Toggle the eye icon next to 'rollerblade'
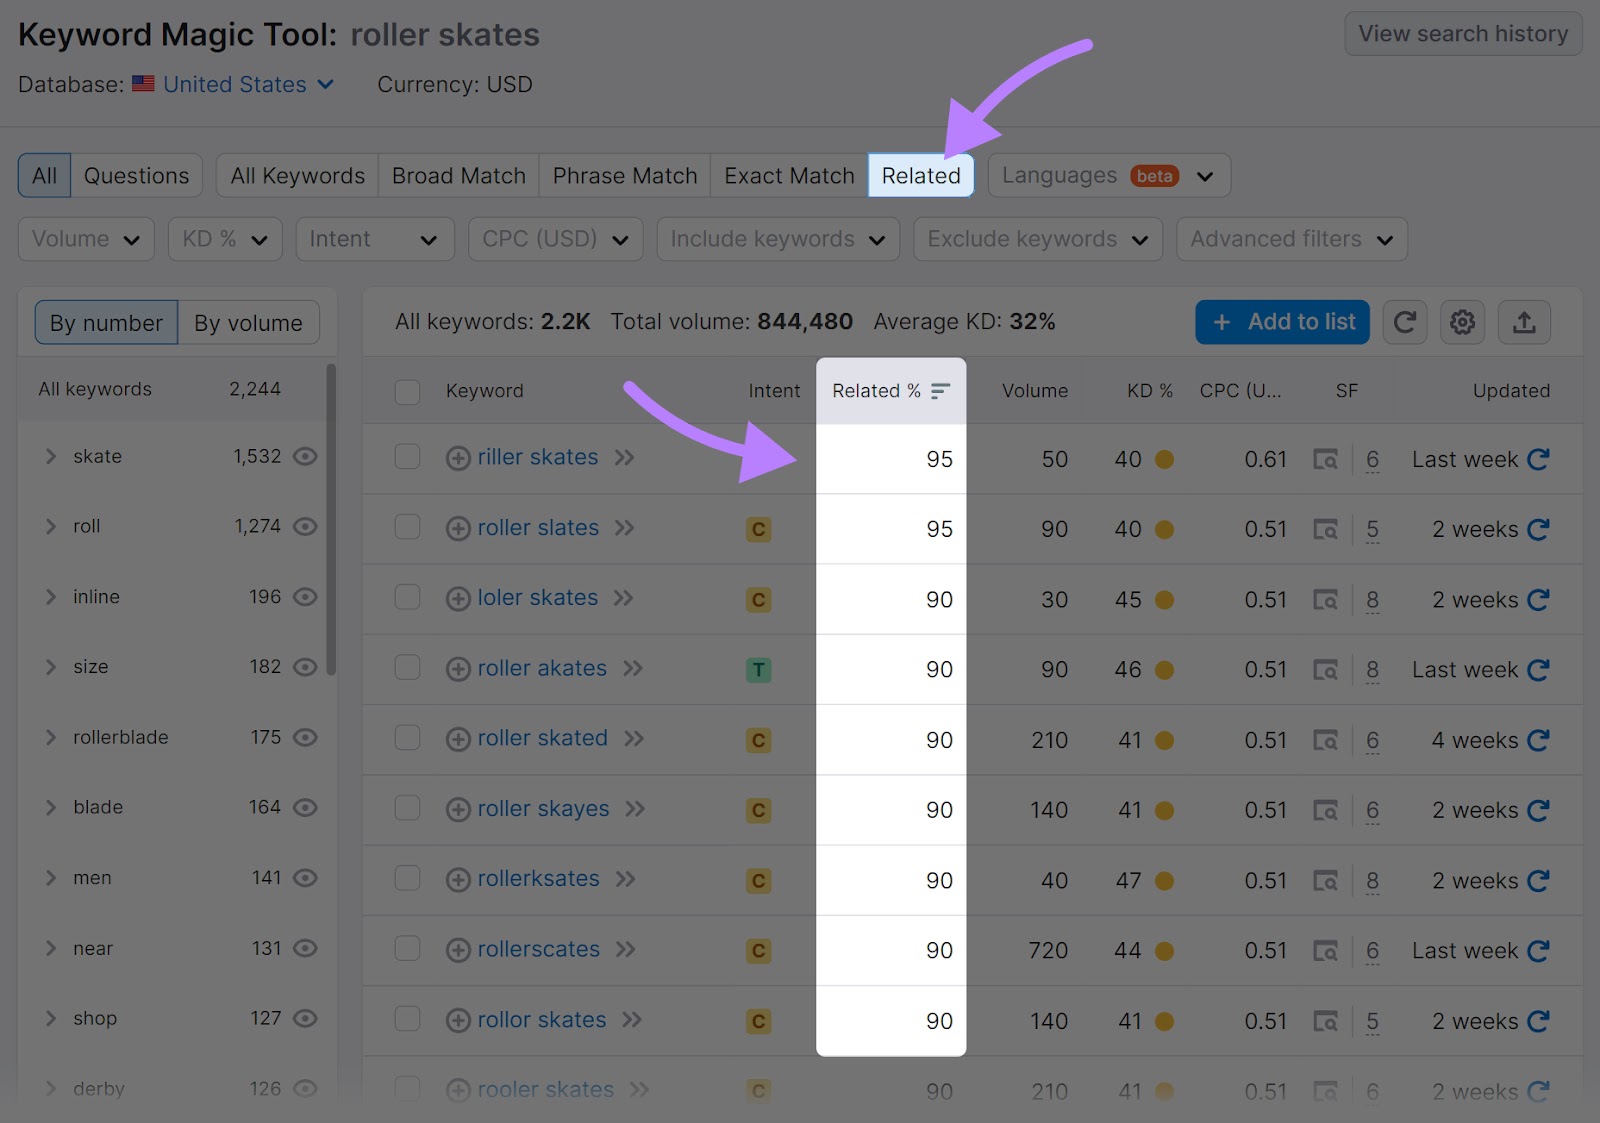Viewport: 1600px width, 1123px height. click(305, 737)
